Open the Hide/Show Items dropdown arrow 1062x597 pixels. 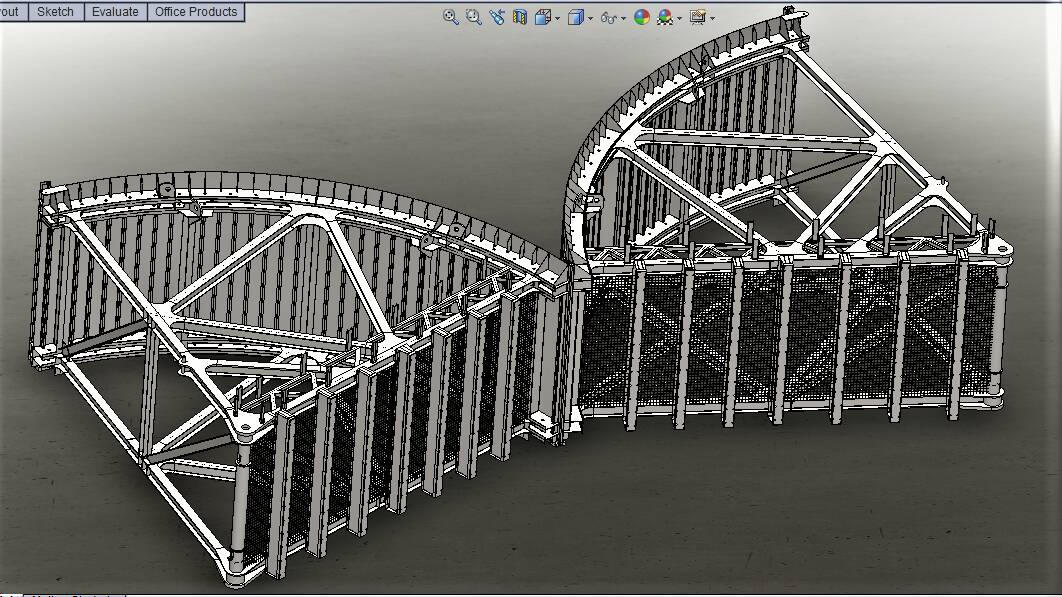coord(624,18)
